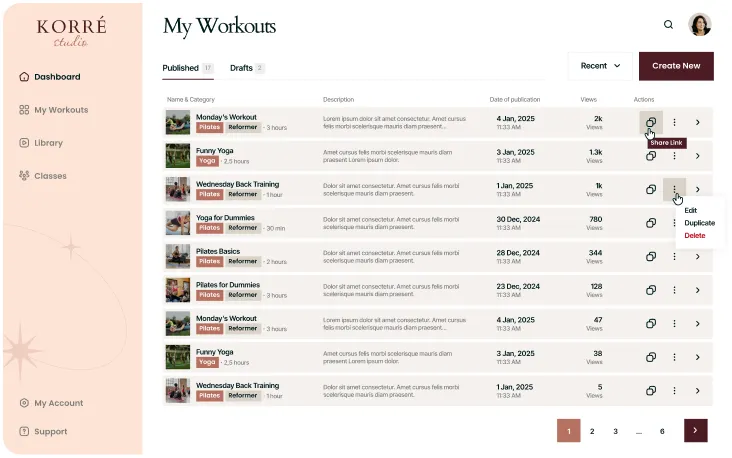Open the Wednesday Back Training thumbnail

(x=178, y=190)
